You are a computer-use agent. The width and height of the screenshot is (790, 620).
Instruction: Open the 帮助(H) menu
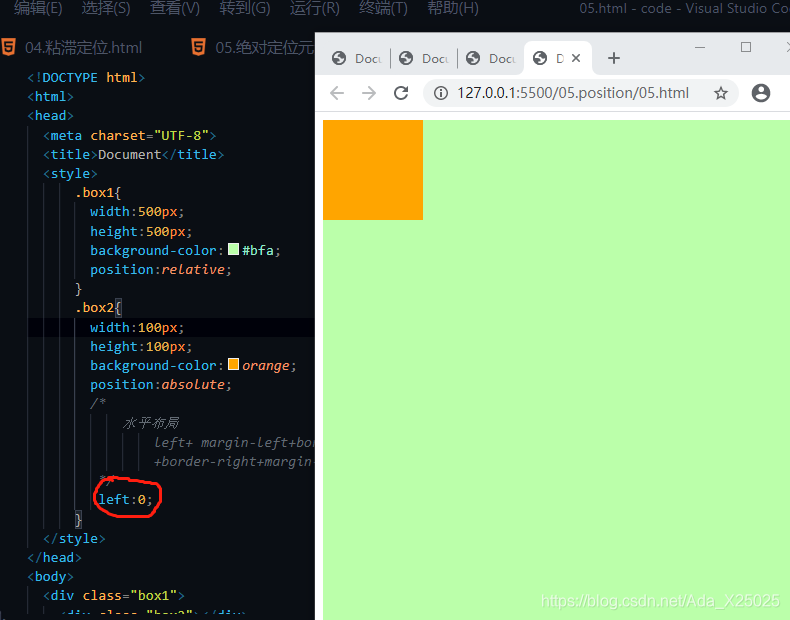pyautogui.click(x=453, y=8)
